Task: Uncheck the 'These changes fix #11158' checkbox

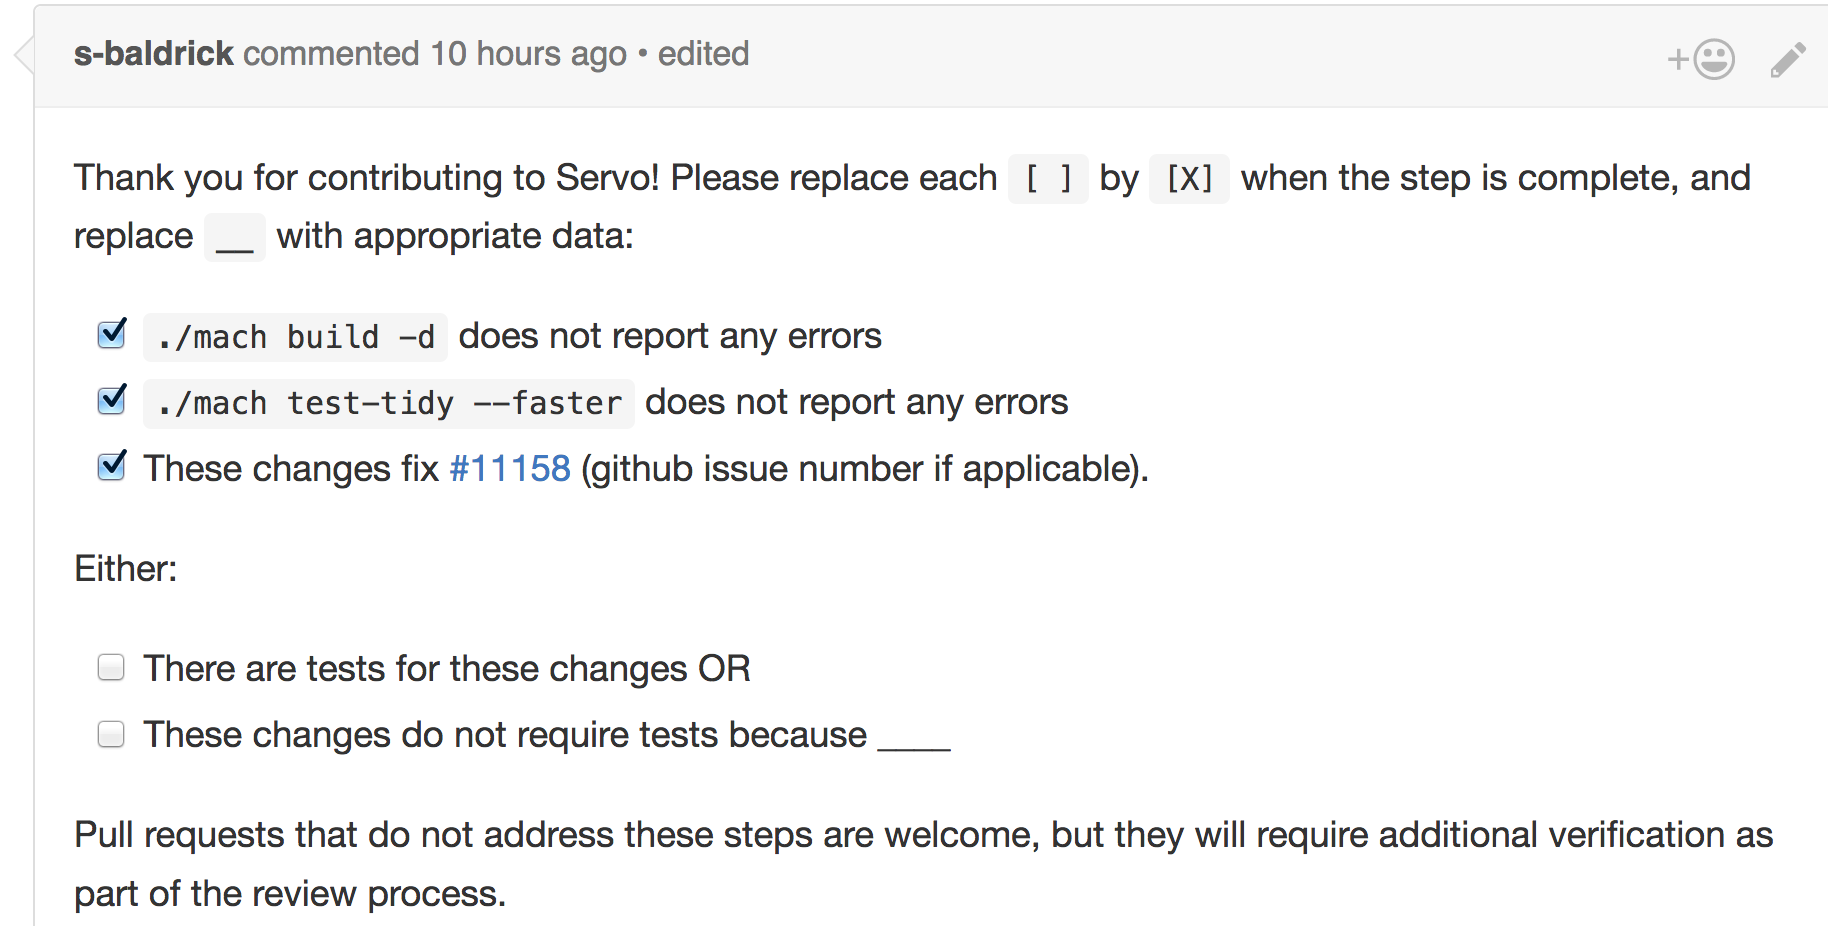Action: [x=112, y=466]
